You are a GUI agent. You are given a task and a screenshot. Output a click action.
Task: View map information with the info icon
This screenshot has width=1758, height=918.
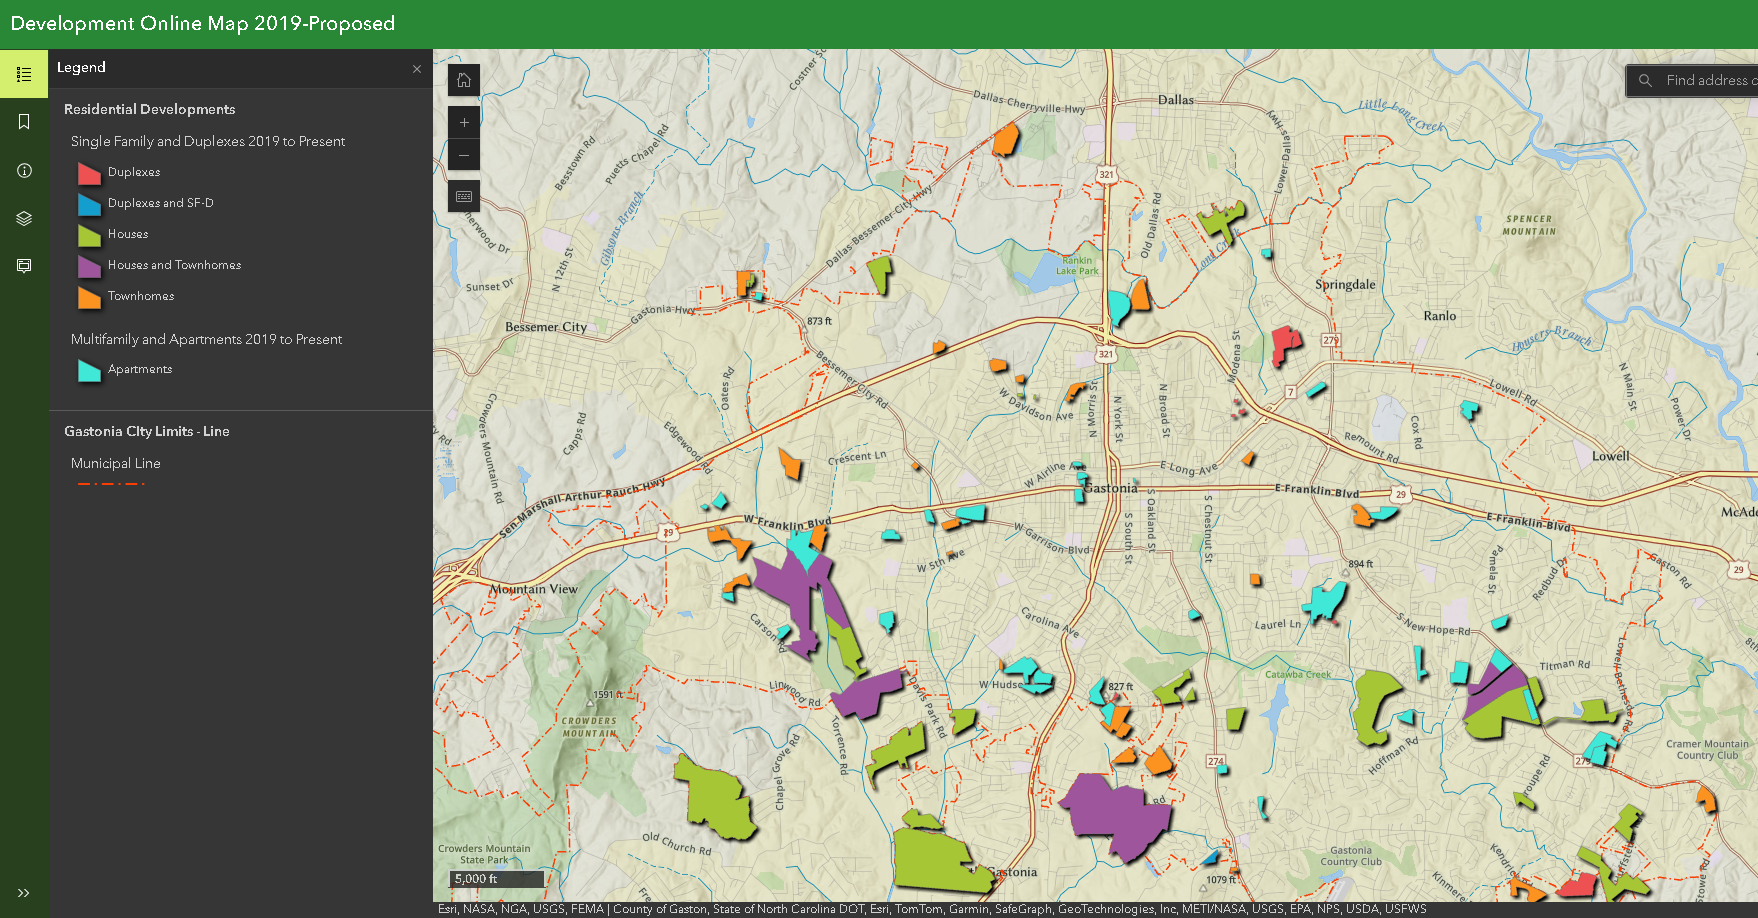click(23, 170)
